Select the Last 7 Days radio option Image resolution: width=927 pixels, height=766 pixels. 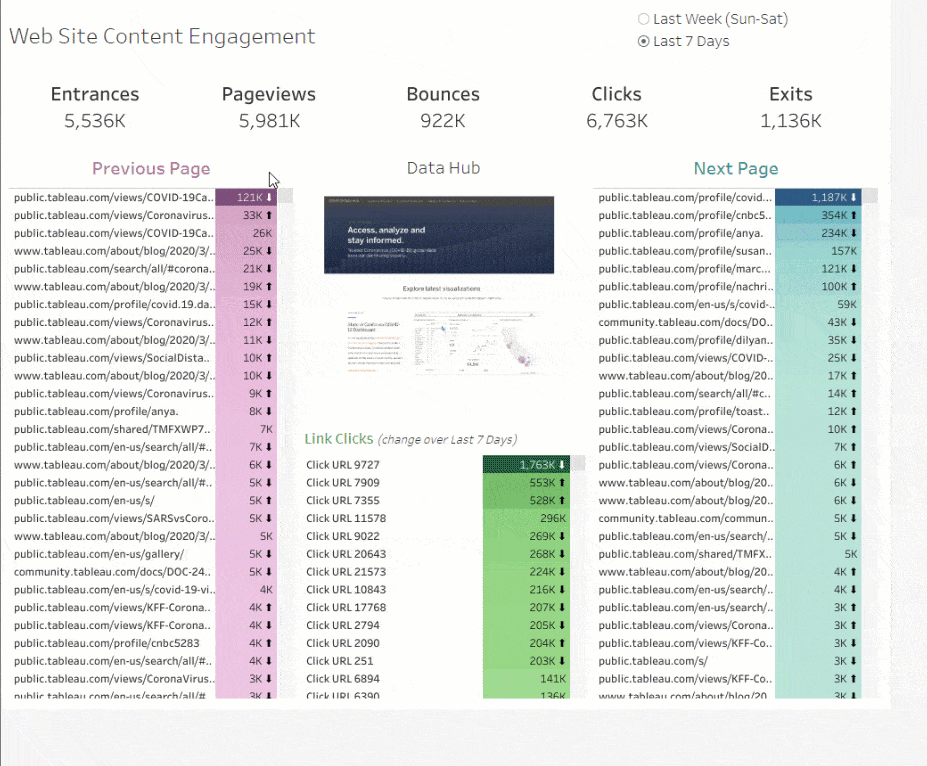pyautogui.click(x=644, y=41)
